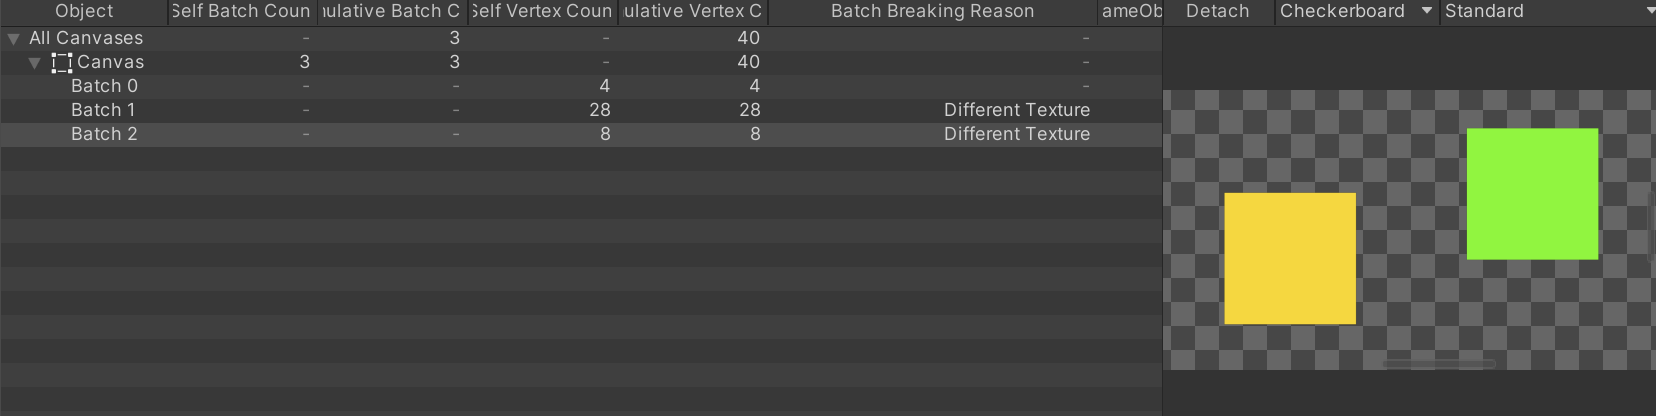Image resolution: width=1656 pixels, height=416 pixels.
Task: Click the Self Batch Count column header
Action: click(242, 12)
